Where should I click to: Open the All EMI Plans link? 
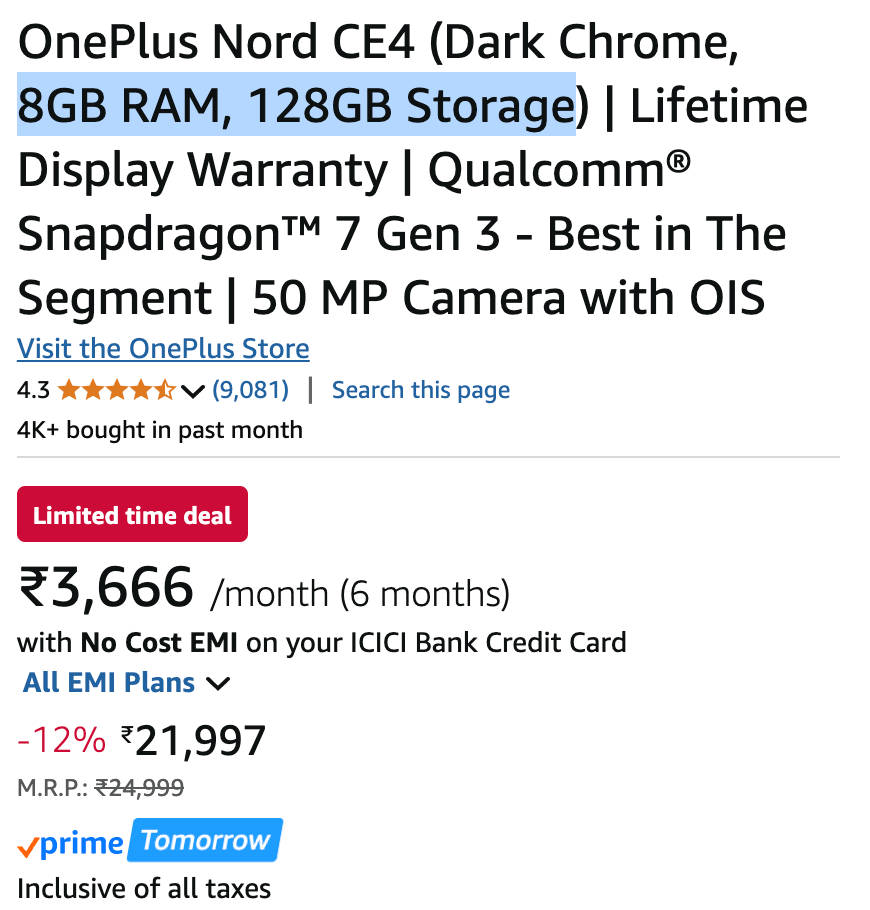point(109,683)
